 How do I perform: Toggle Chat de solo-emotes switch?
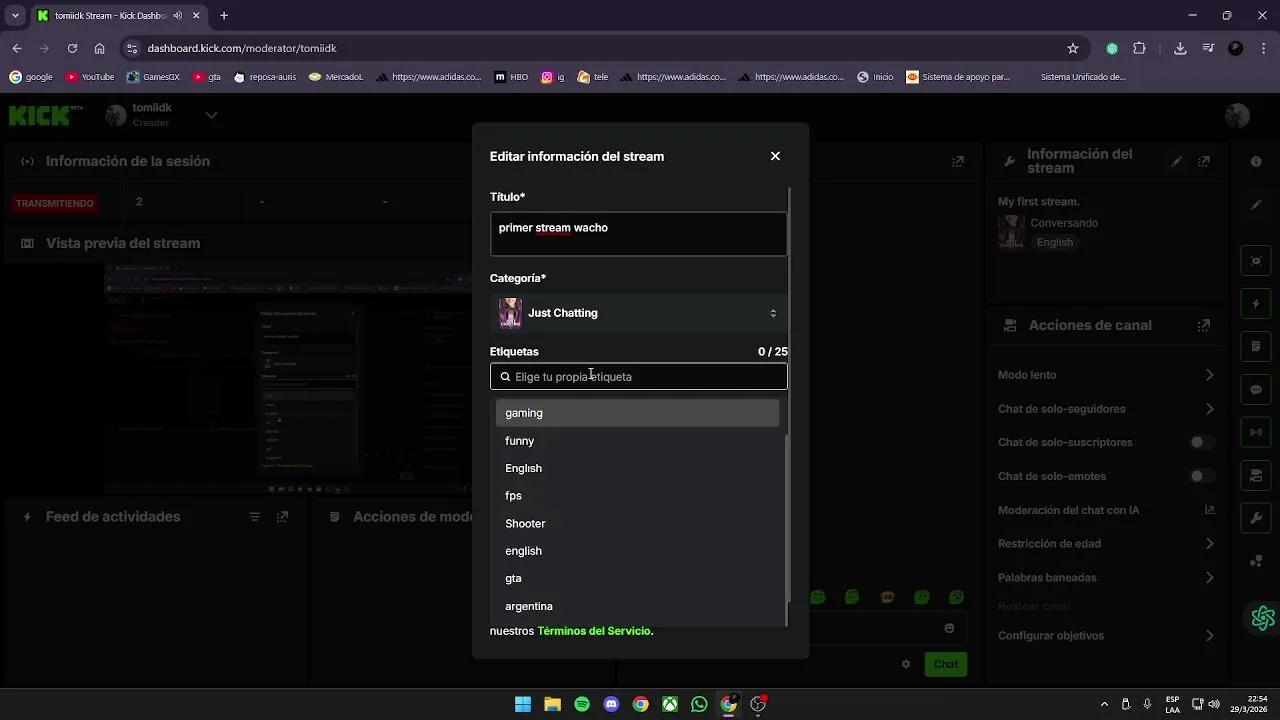point(1202,476)
